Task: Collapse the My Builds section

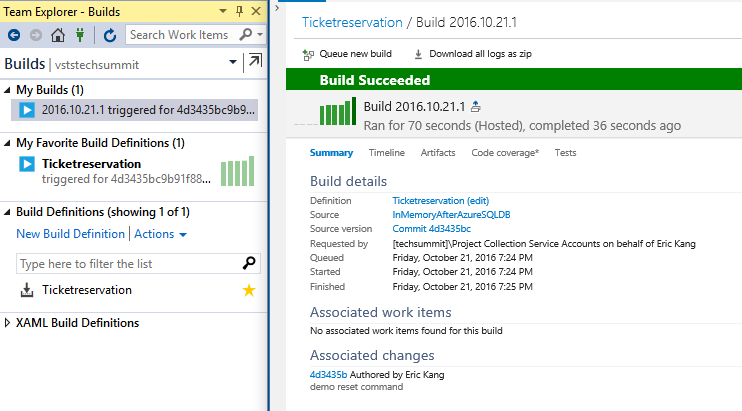Action: coord(8,90)
